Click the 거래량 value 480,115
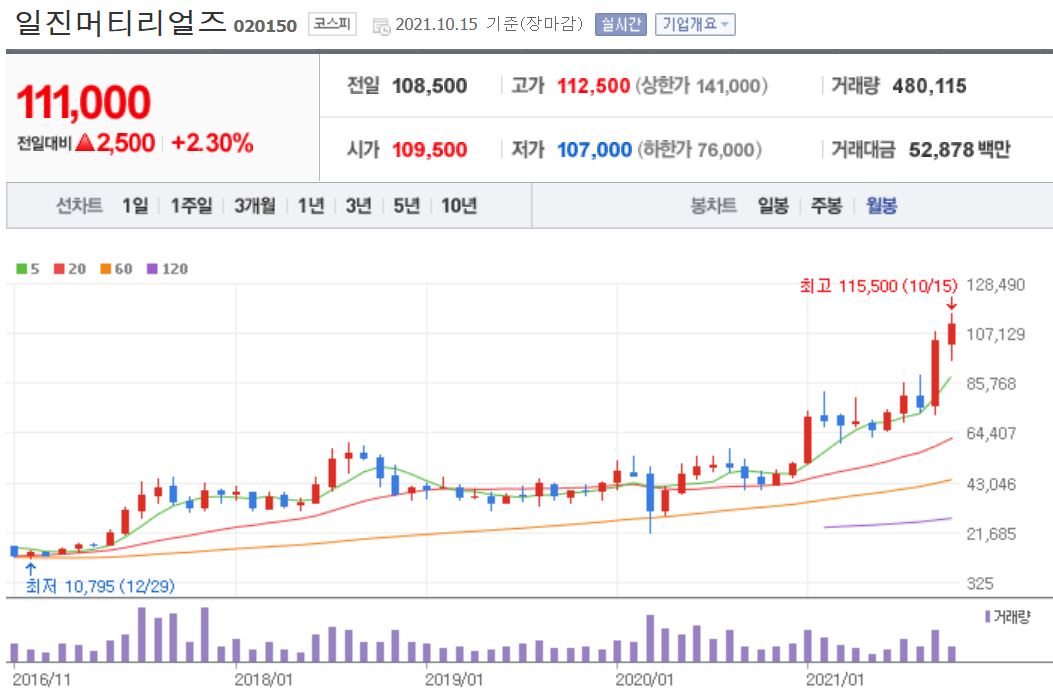Screen dimensions: 1053x699 pyautogui.click(x=929, y=86)
